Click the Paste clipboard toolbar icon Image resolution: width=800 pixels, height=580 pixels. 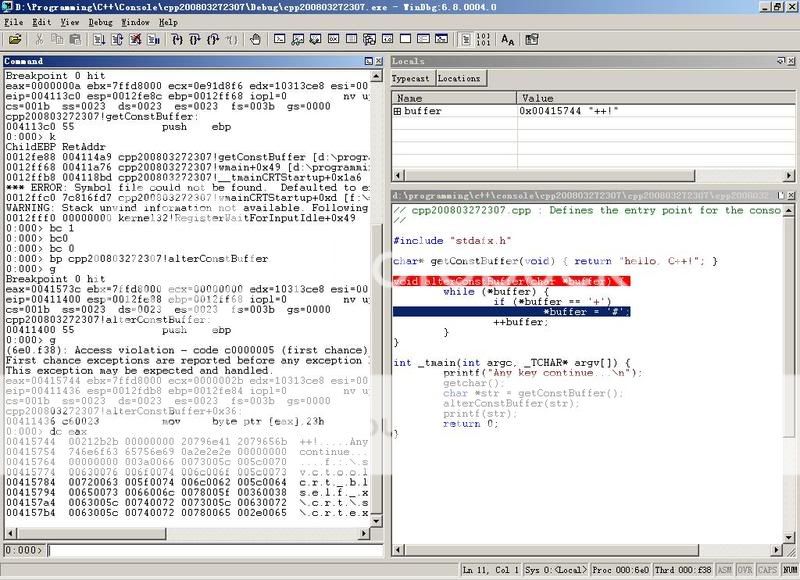pos(75,39)
